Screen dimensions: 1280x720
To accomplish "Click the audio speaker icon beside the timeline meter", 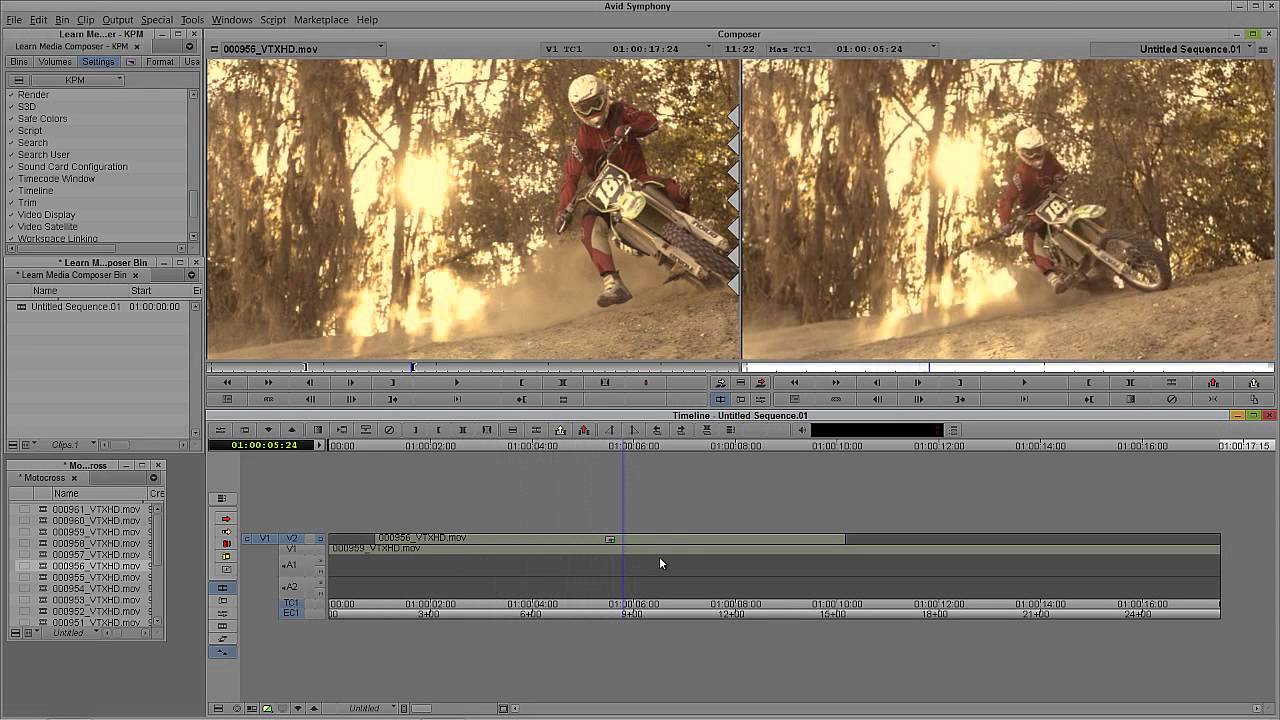I will pyautogui.click(x=801, y=430).
